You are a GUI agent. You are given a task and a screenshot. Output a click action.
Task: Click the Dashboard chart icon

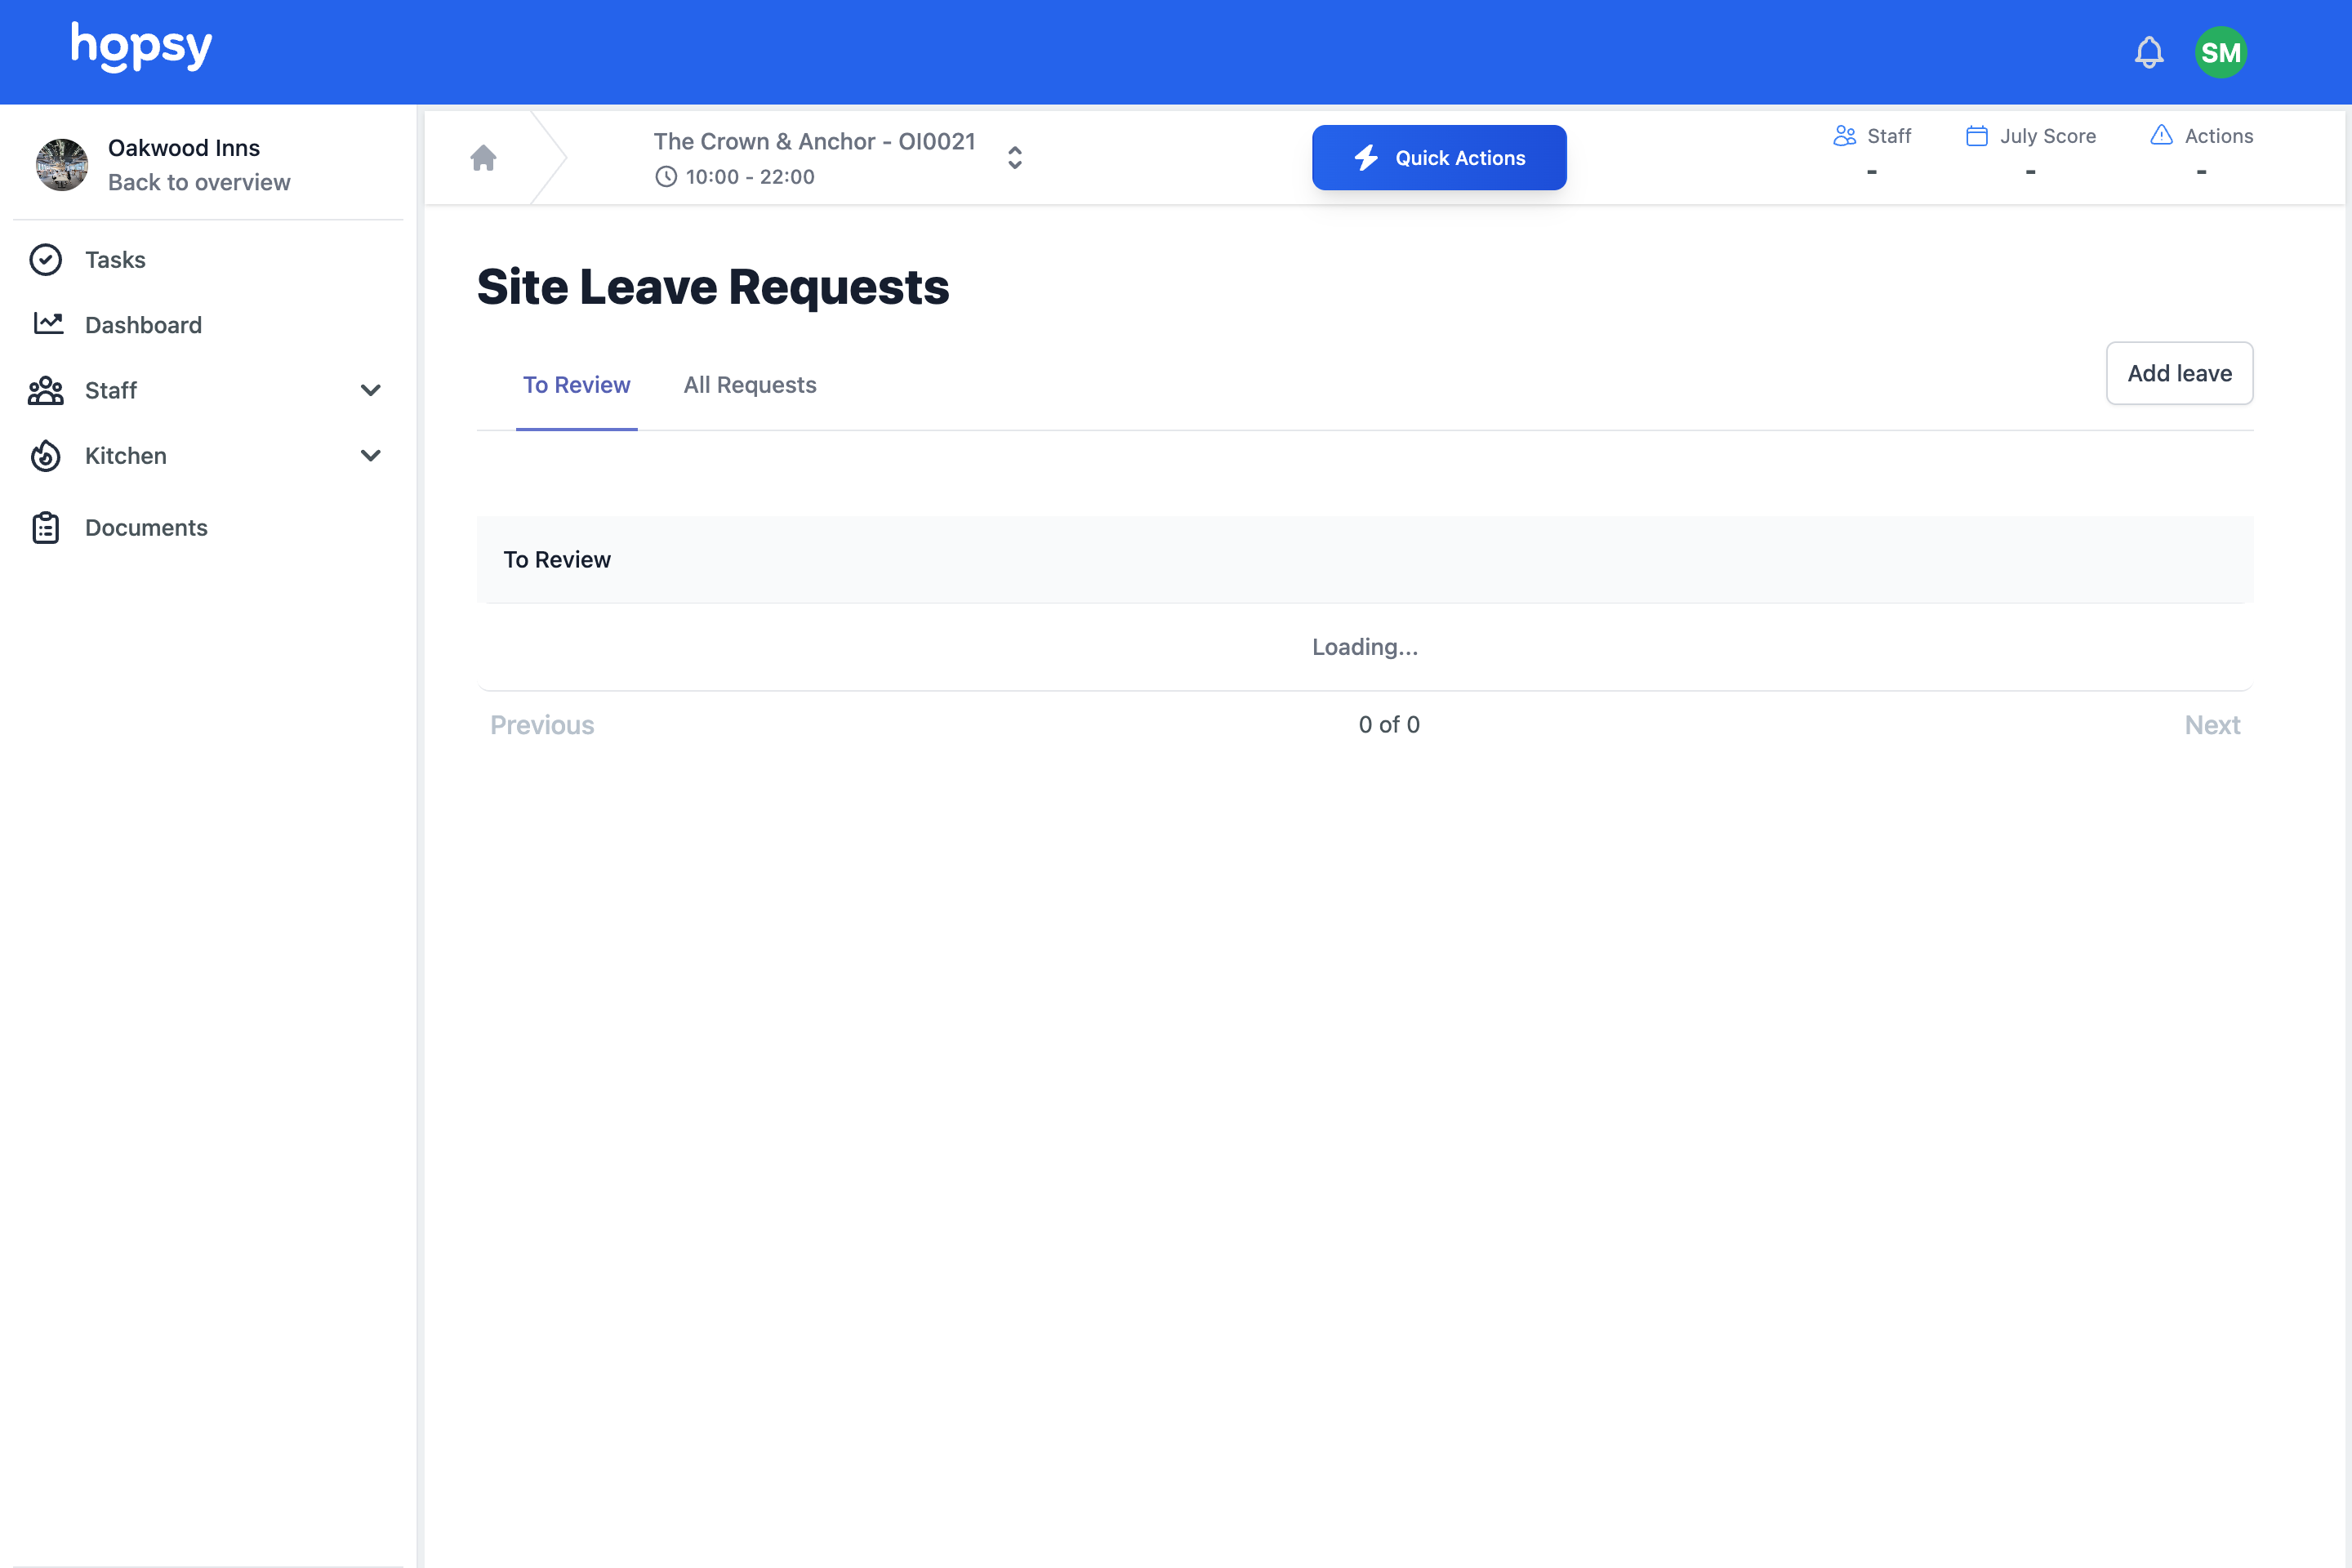pyautogui.click(x=48, y=324)
